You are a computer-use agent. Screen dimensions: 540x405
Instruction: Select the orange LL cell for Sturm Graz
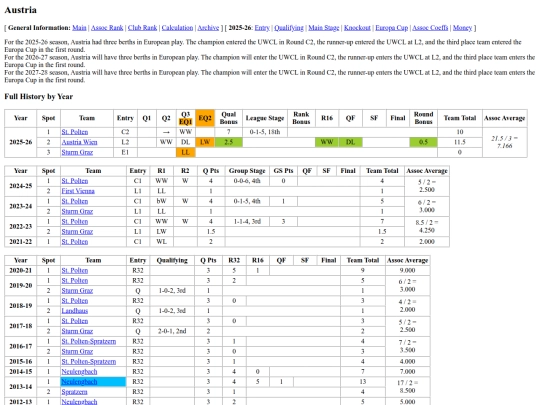click(185, 152)
